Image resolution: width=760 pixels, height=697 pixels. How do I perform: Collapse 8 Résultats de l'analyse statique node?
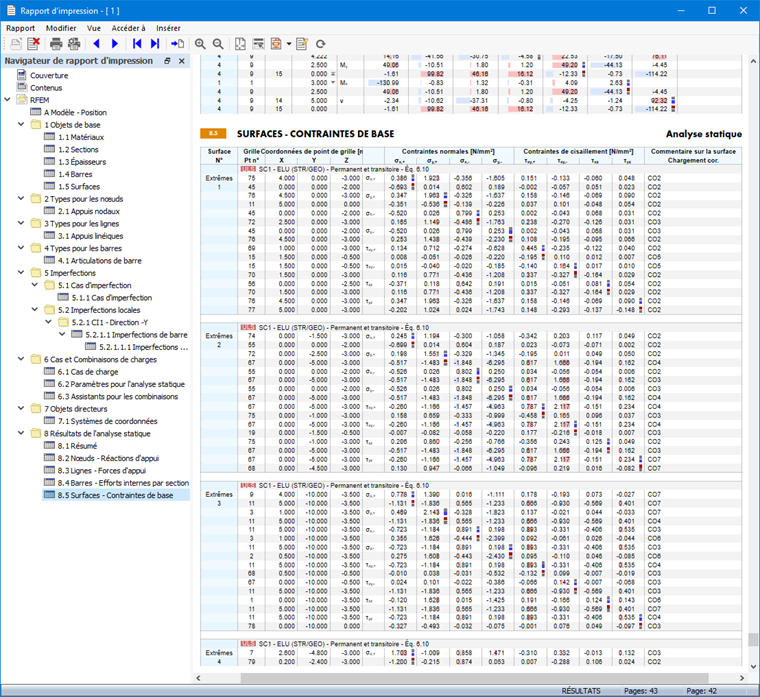coord(22,433)
